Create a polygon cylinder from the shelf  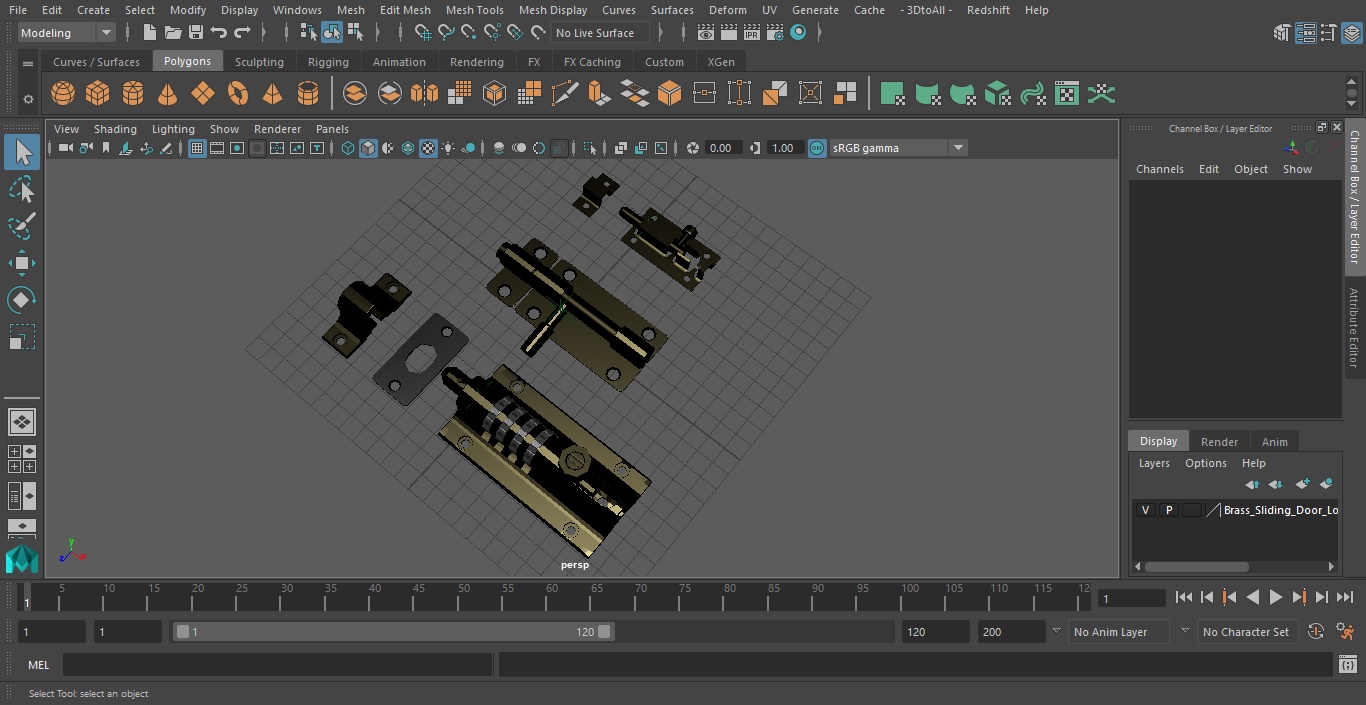pyautogui.click(x=133, y=94)
